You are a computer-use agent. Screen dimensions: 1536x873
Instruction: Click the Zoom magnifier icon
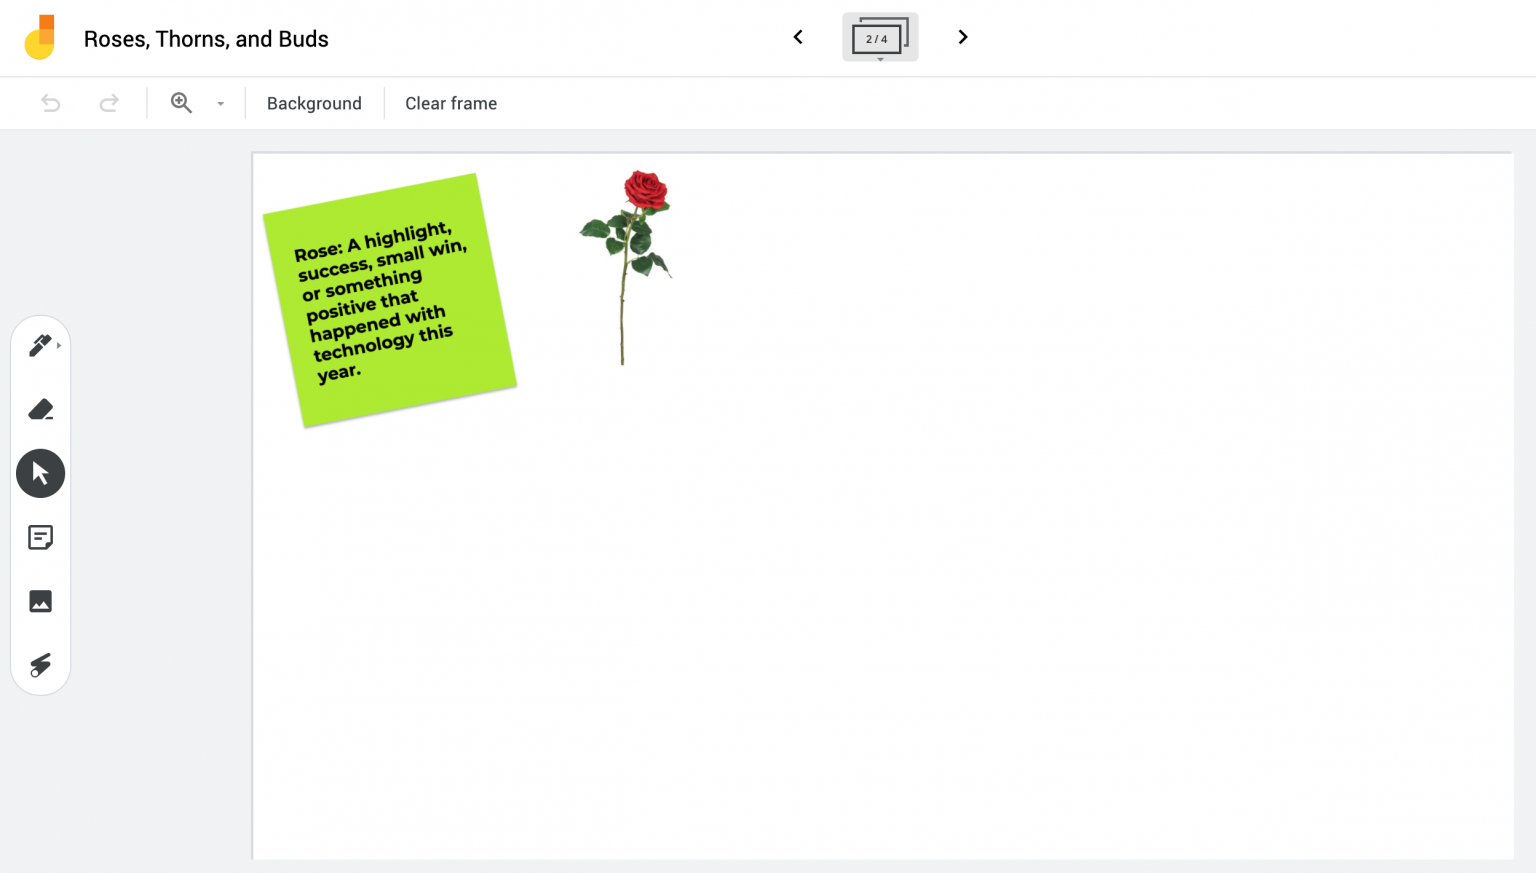point(181,103)
